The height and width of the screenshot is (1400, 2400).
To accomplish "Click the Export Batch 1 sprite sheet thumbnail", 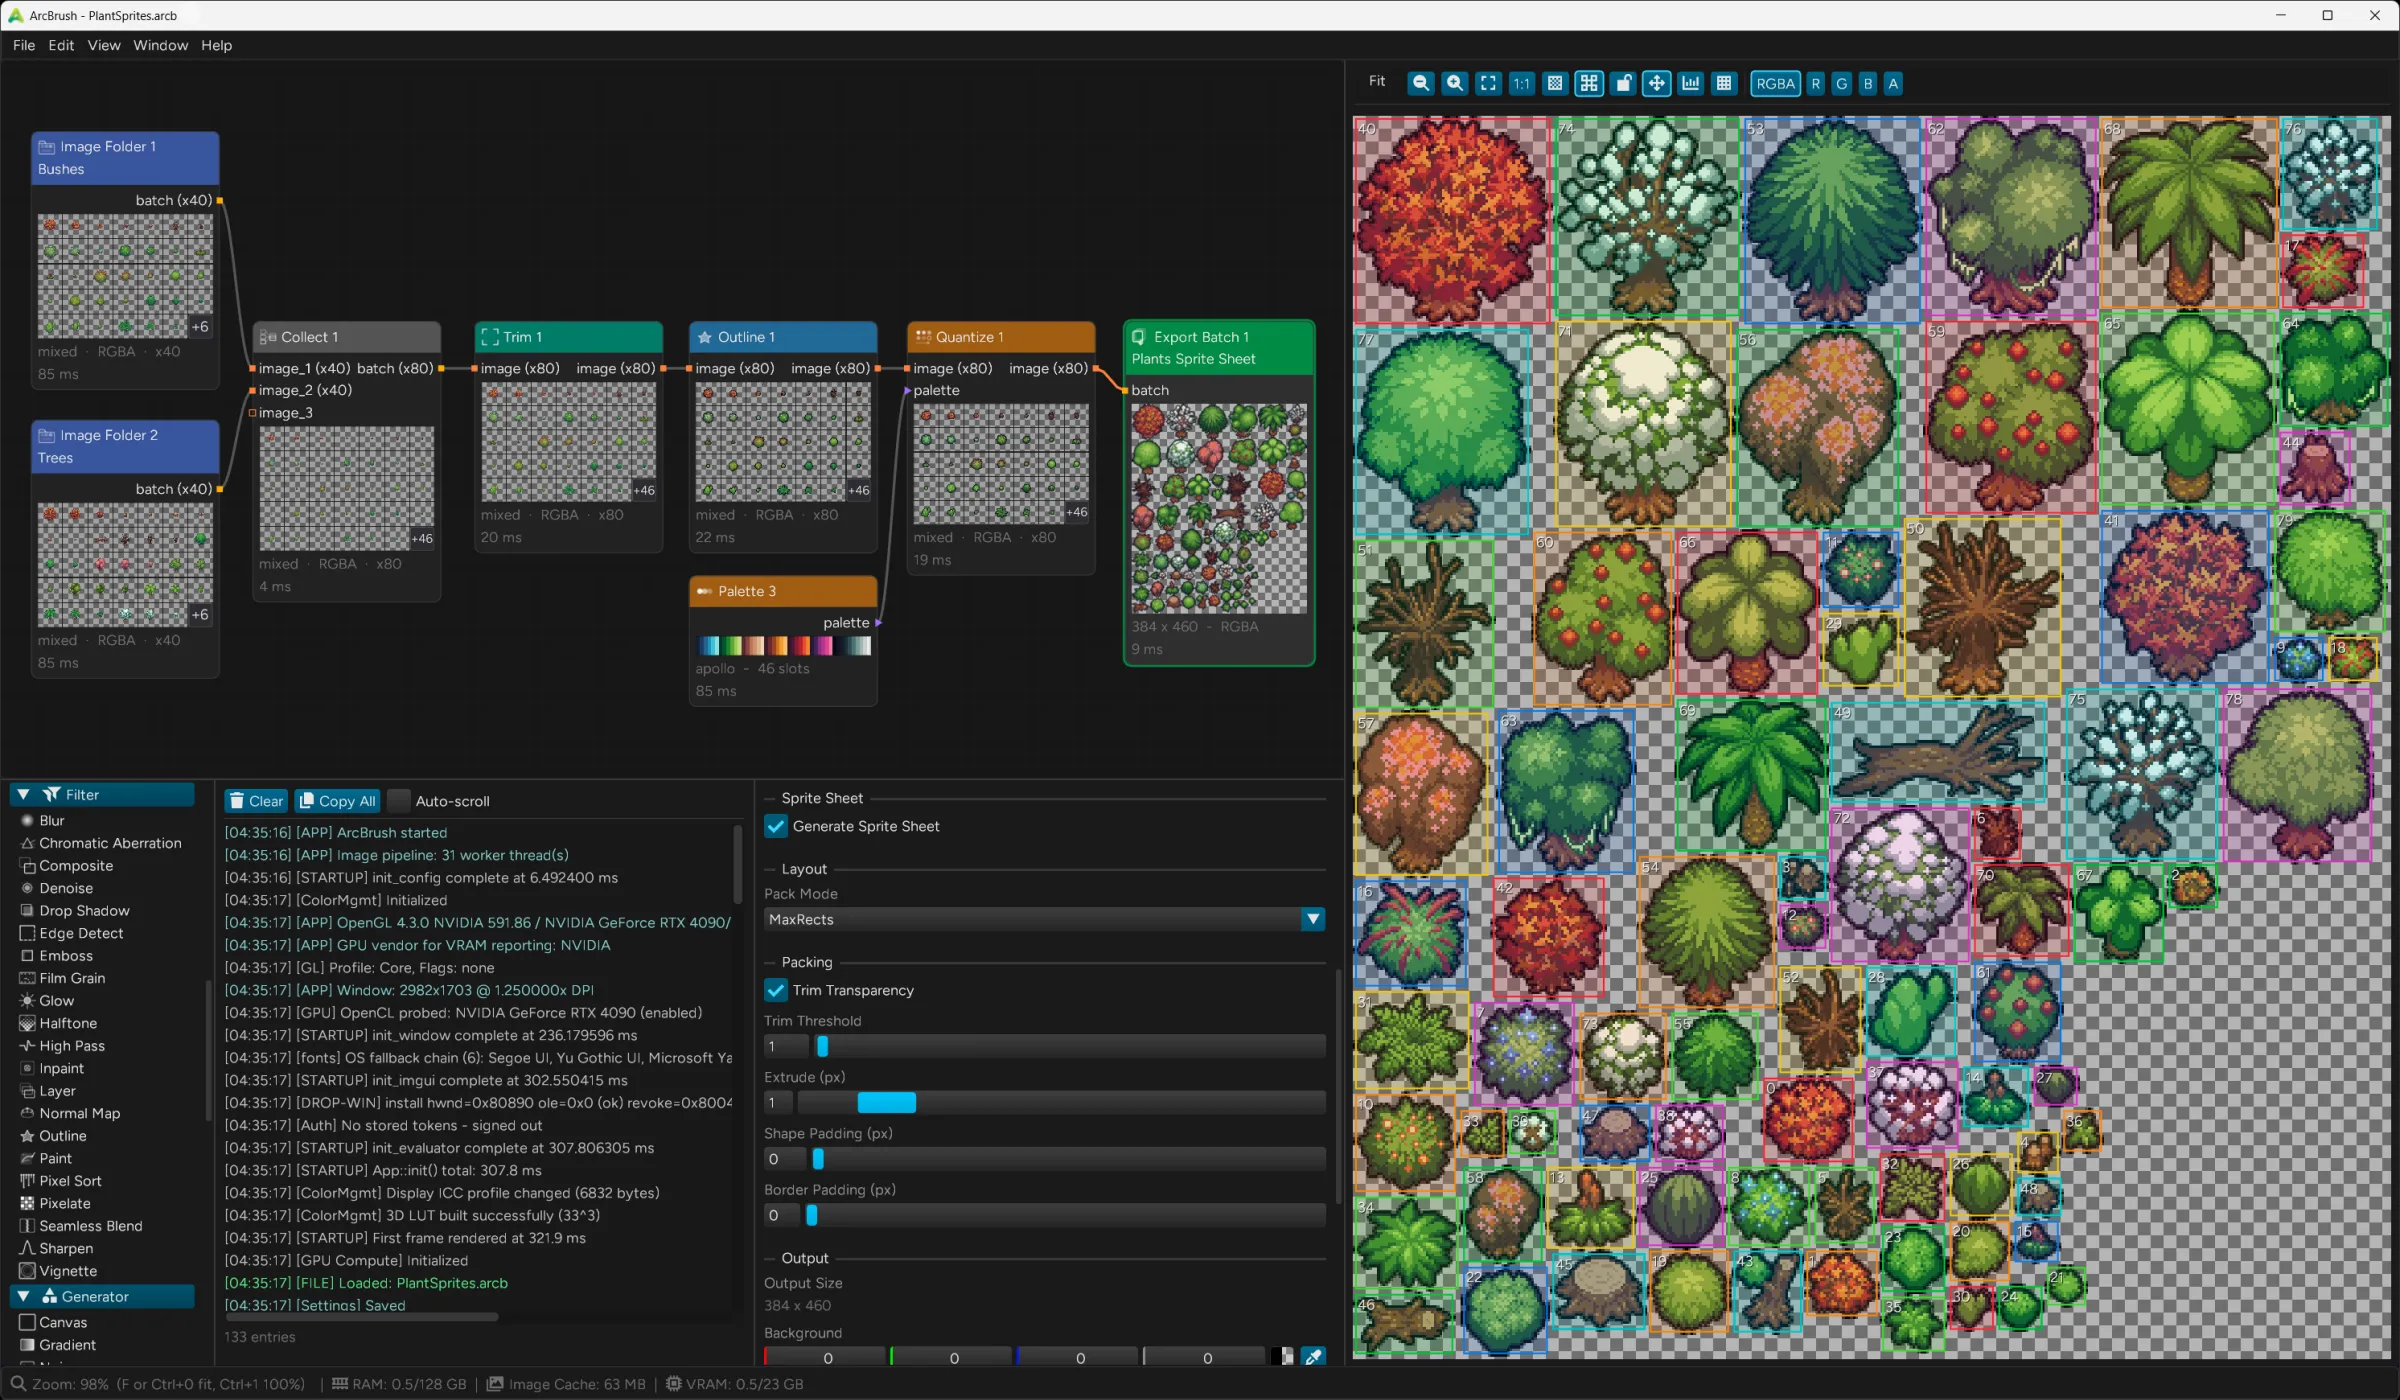I will tap(1219, 508).
